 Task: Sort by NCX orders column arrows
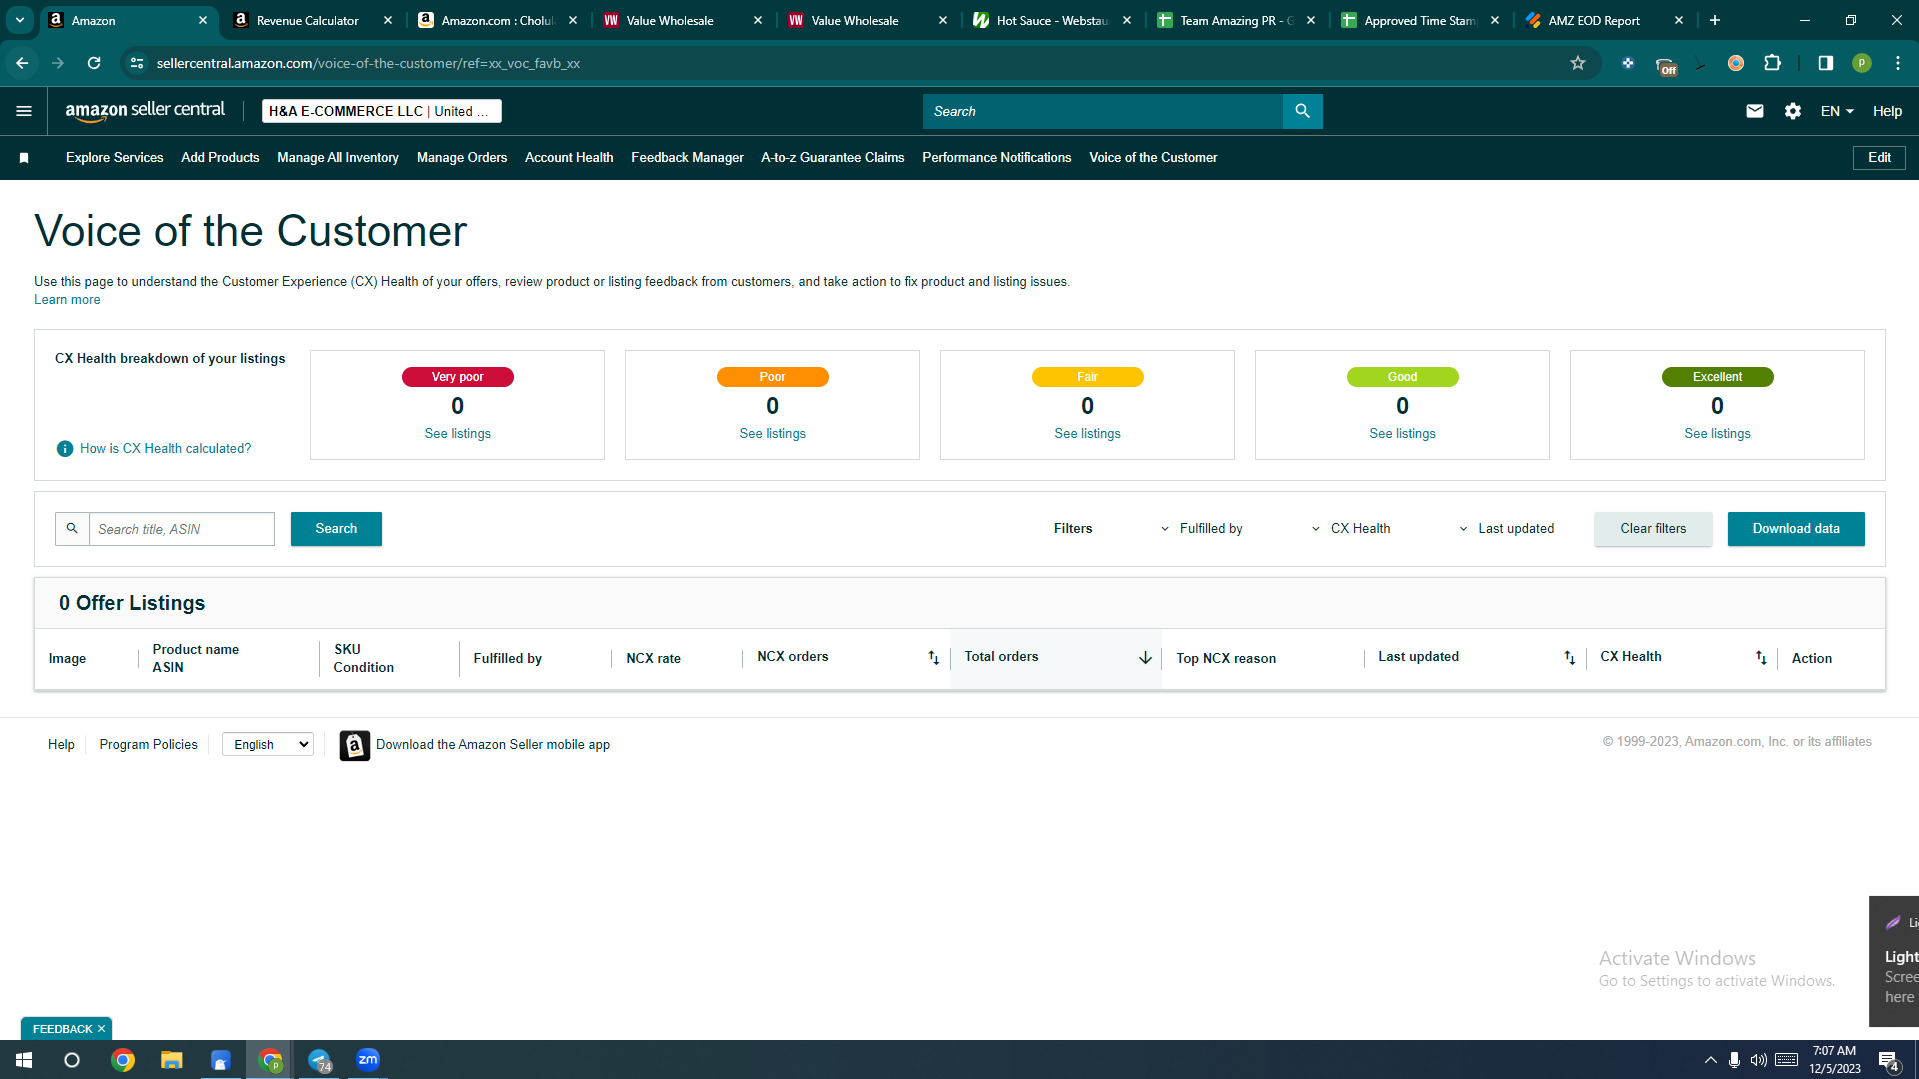(934, 658)
